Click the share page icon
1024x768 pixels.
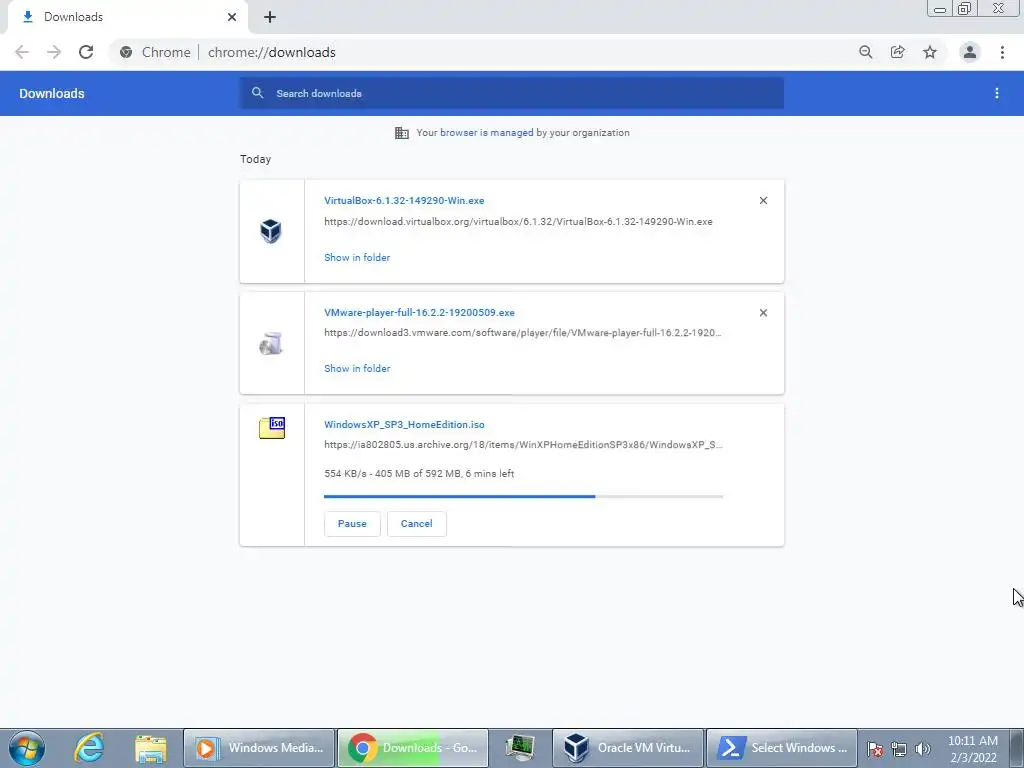coord(898,52)
